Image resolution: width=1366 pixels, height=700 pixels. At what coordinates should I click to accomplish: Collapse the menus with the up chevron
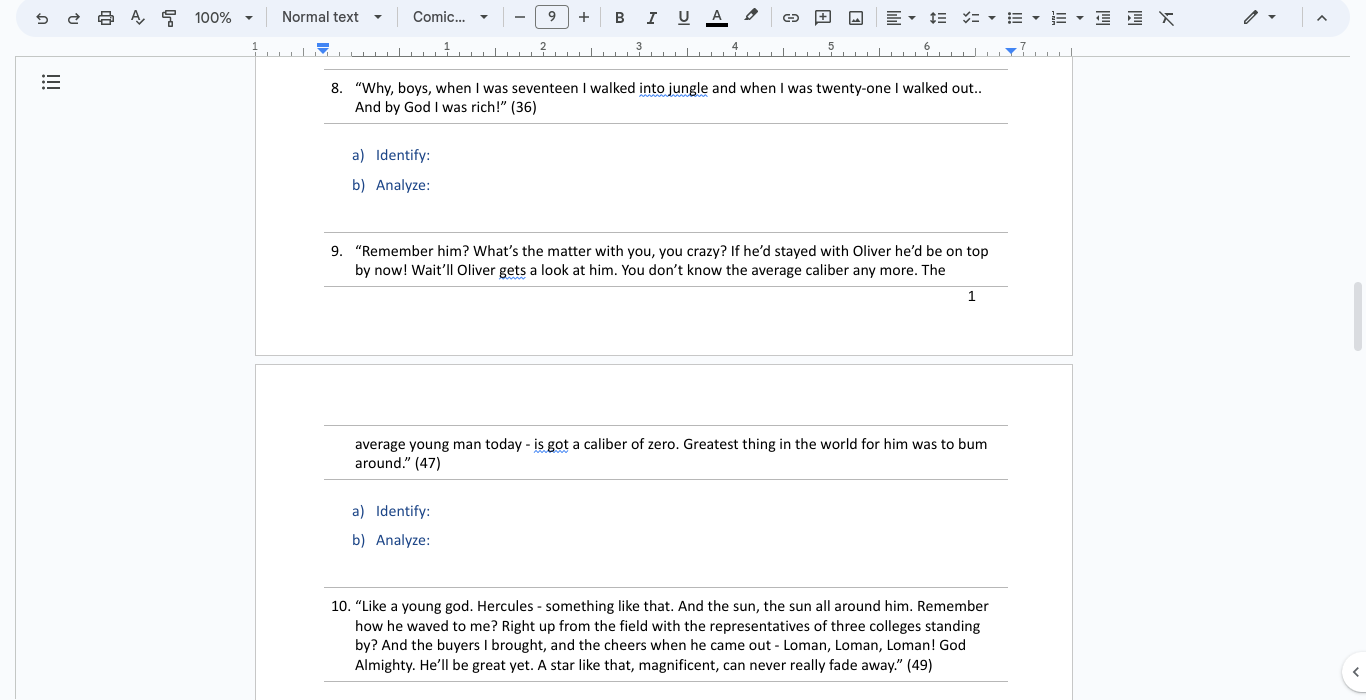(1322, 18)
